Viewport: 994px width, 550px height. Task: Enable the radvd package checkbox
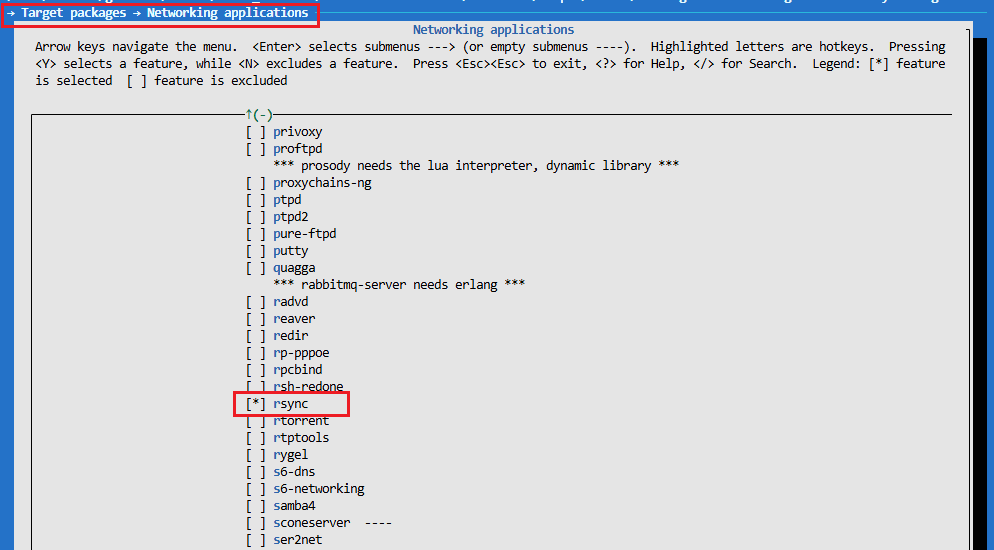[256, 302]
